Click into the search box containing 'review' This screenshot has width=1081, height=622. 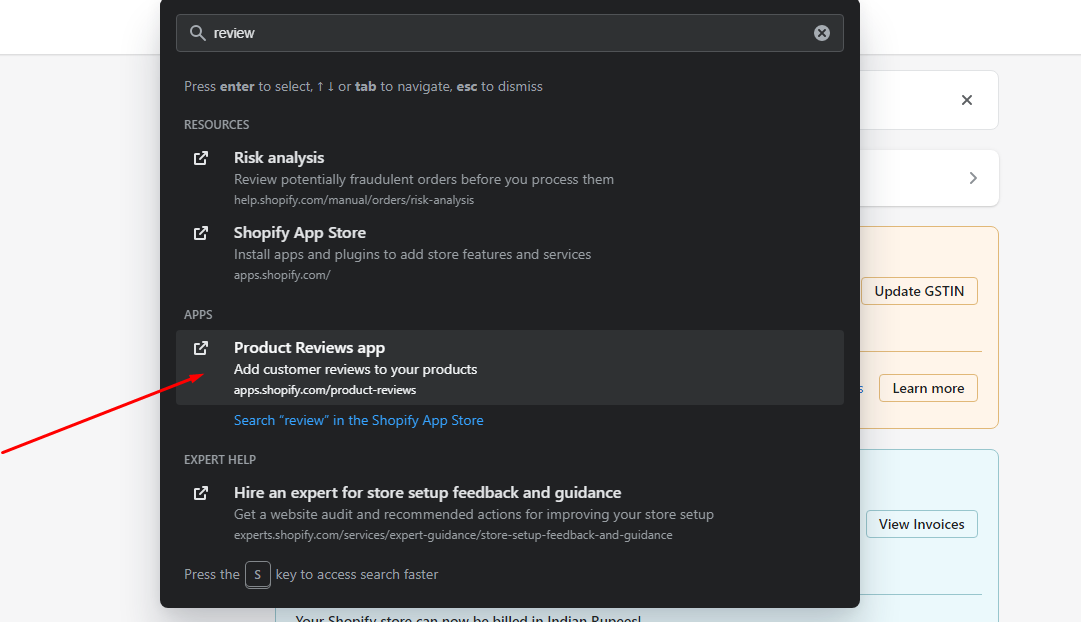pyautogui.click(x=509, y=33)
